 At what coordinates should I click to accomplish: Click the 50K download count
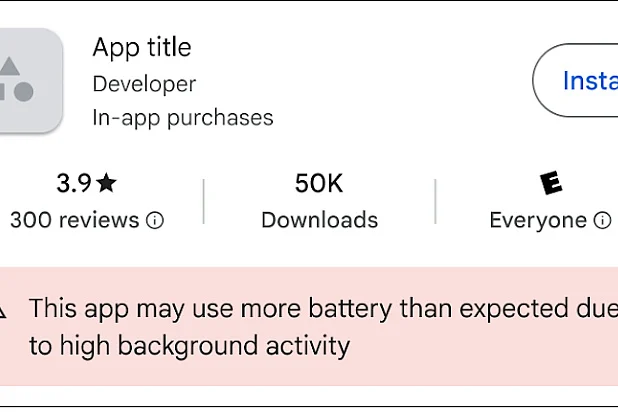319,183
